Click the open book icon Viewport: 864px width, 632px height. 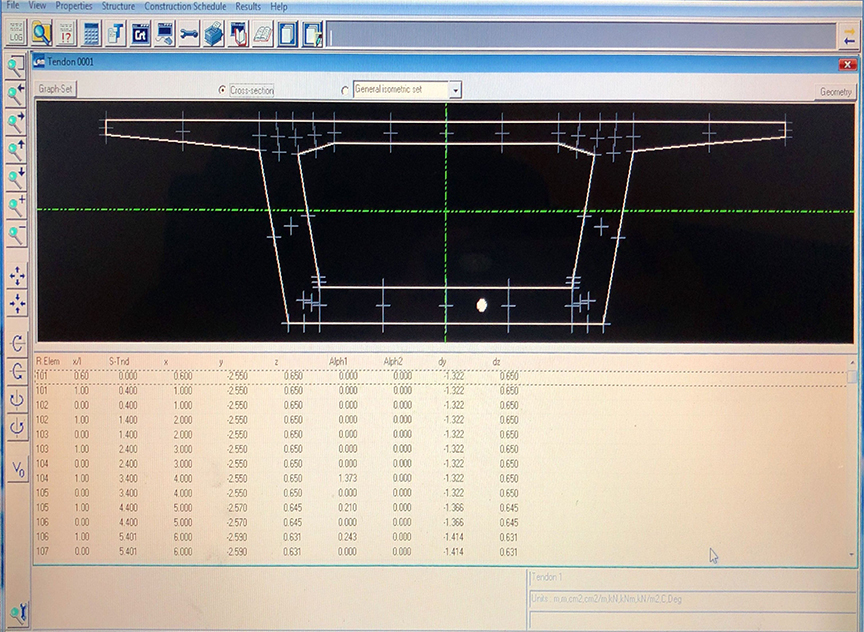(x=262, y=33)
